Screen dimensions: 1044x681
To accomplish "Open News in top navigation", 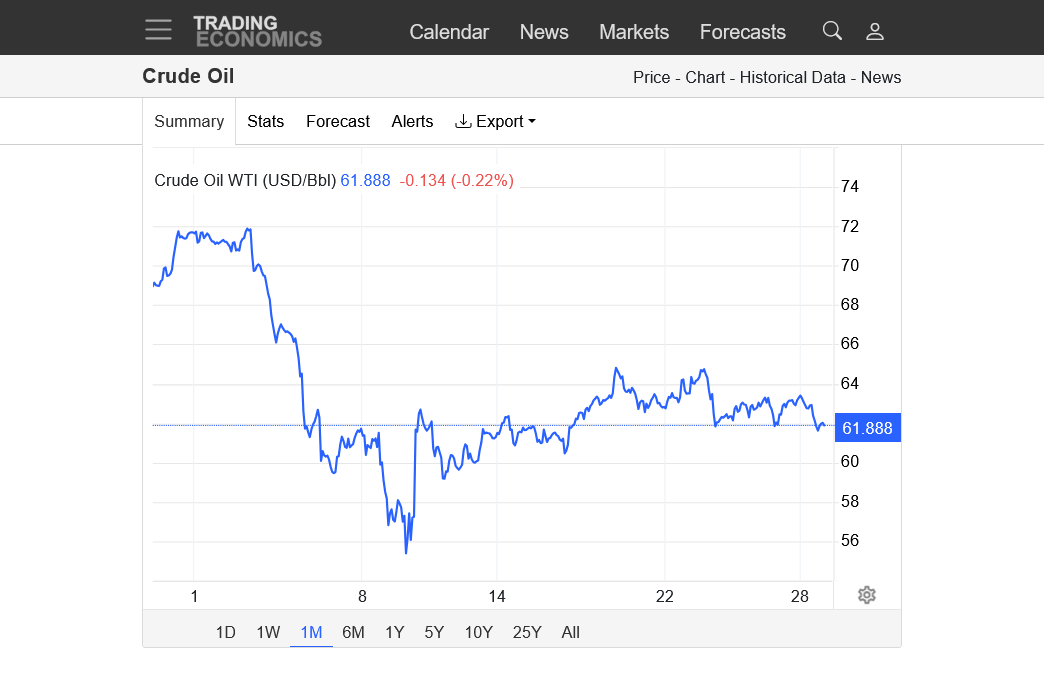I will [544, 32].
